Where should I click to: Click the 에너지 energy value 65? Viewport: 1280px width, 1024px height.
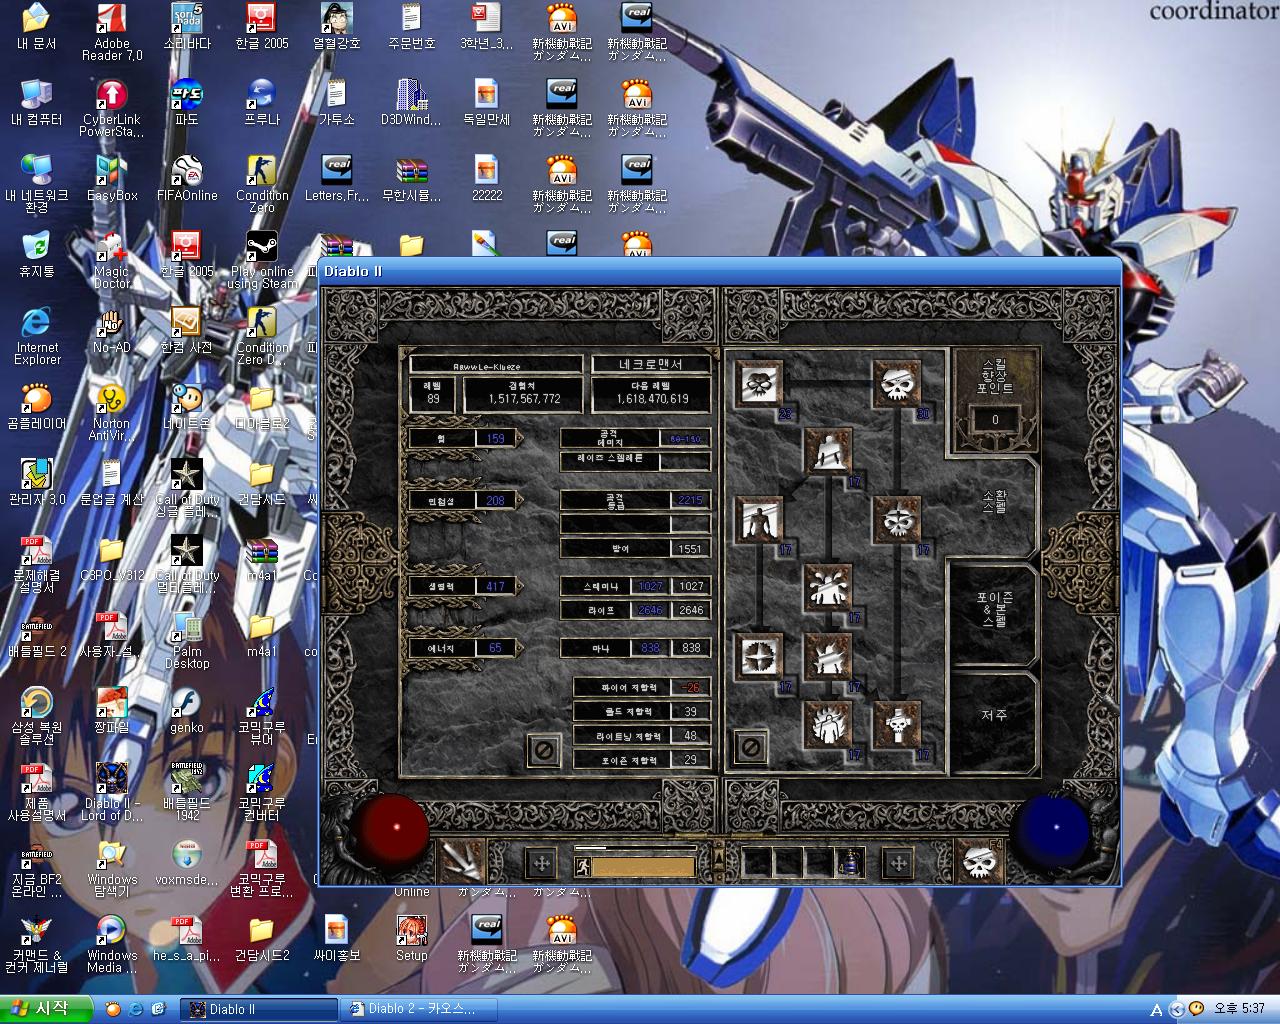point(495,648)
